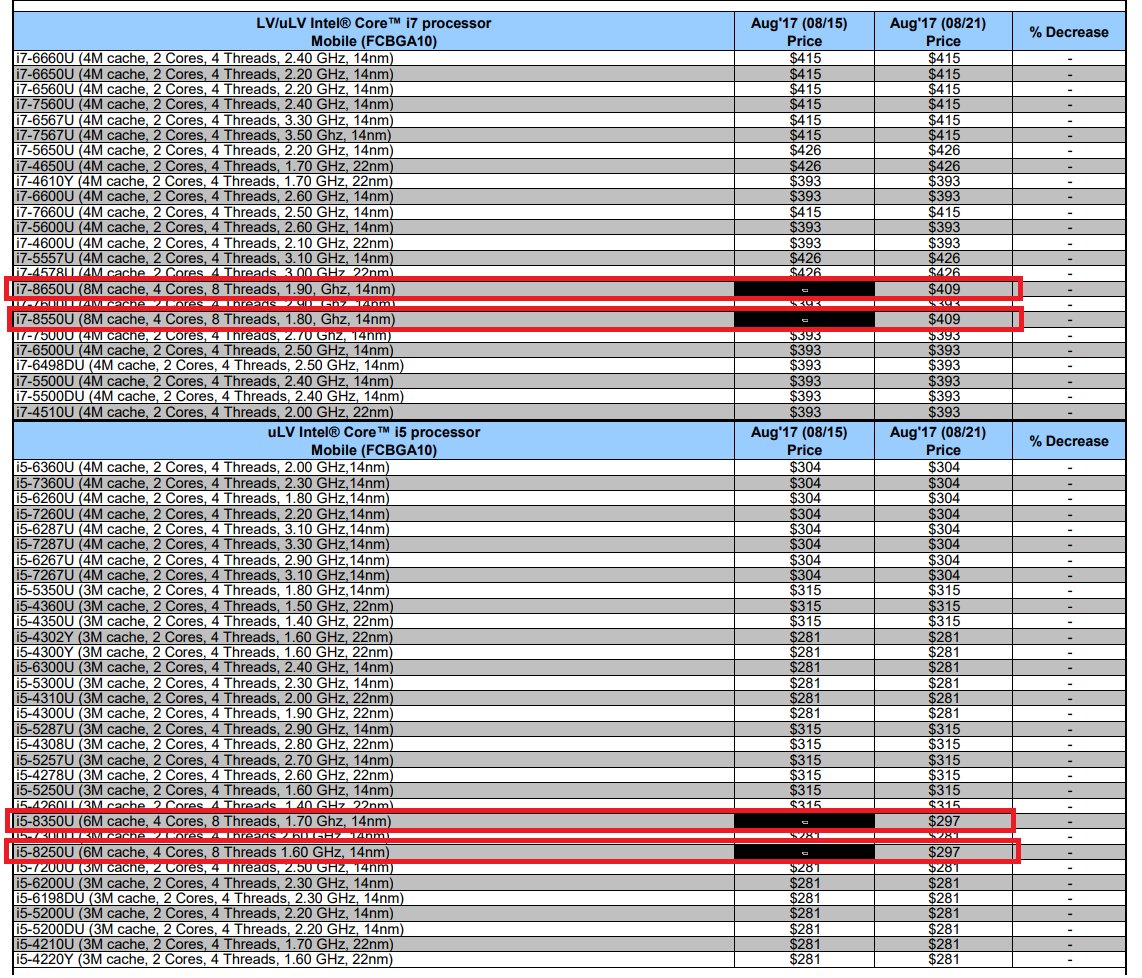Click the % Decrease header in i7 table
This screenshot has width=1142, height=978.
pos(1068,32)
